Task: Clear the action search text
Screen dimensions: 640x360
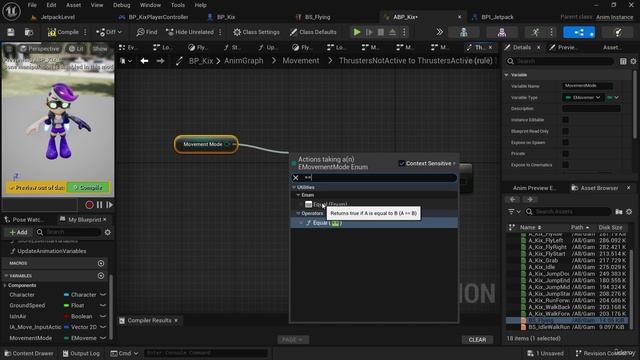Action: [296, 178]
